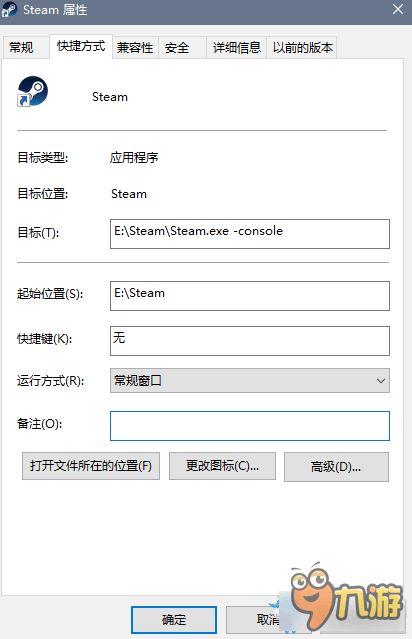The height and width of the screenshot is (639, 412).
Task: Switch to the 常规 tab
Action: 21,47
